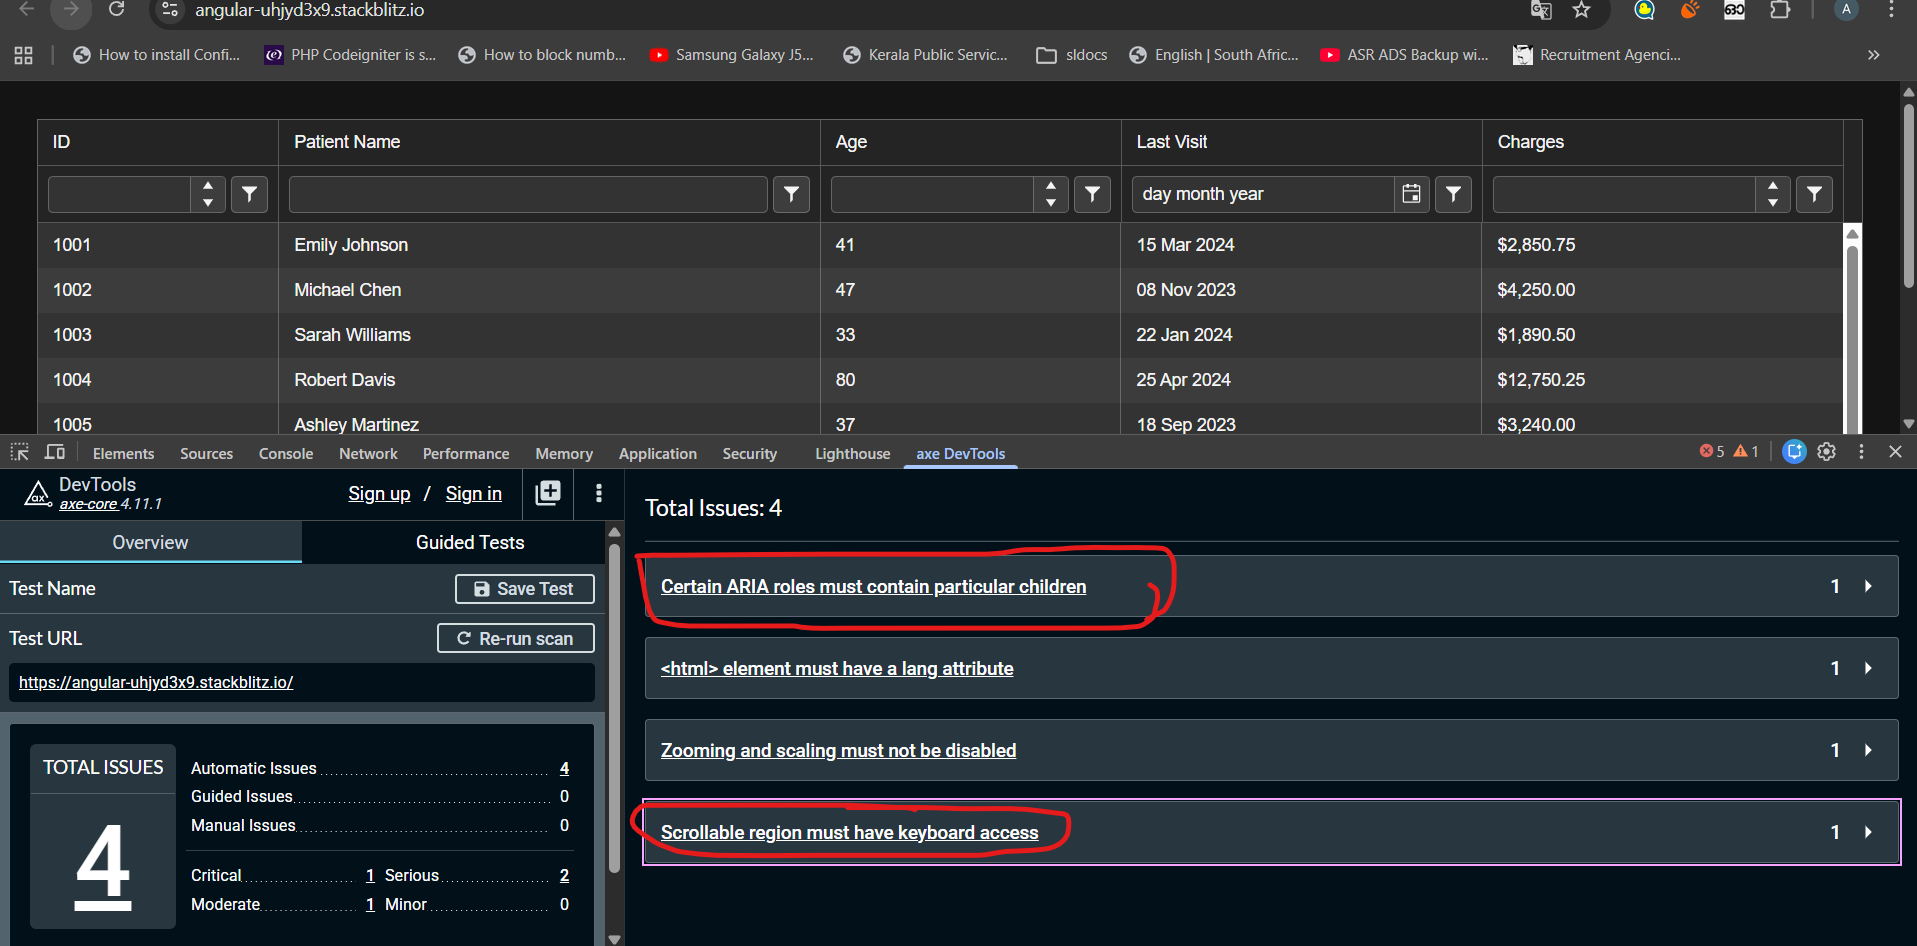Click the axe new scan plus icon
The width and height of the screenshot is (1917, 946).
tap(548, 493)
